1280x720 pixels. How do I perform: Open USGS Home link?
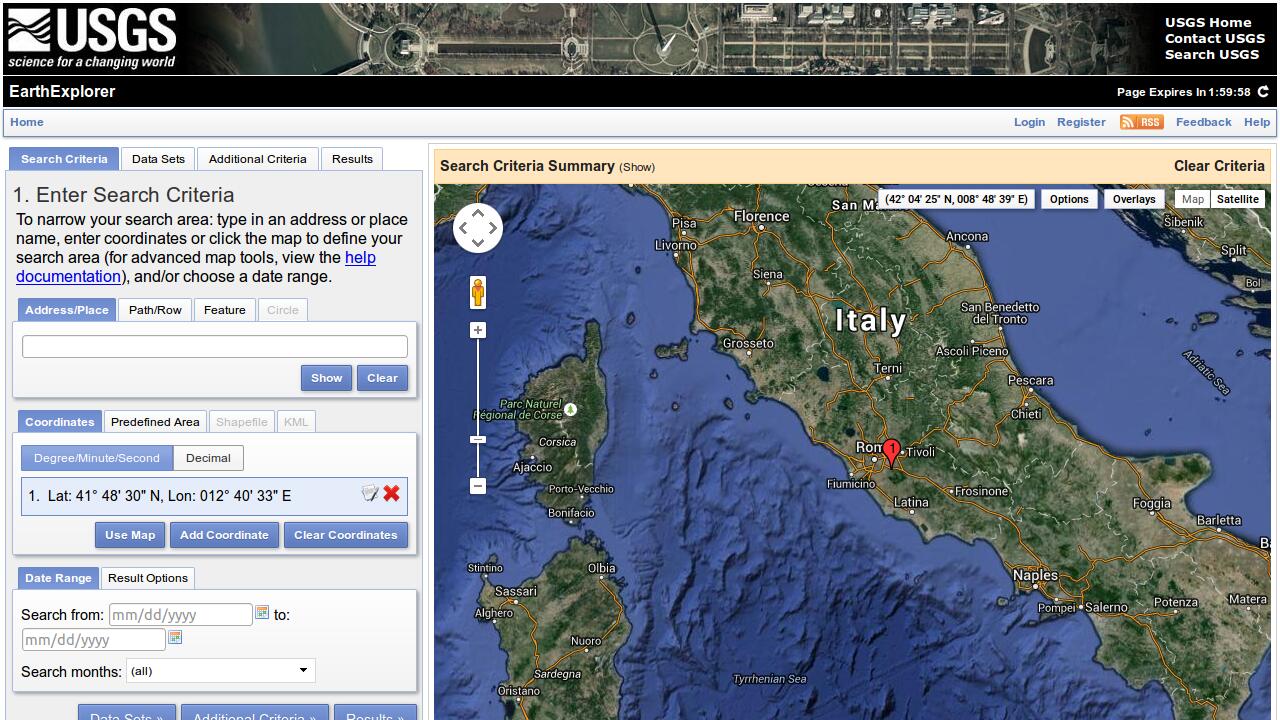click(x=1208, y=22)
